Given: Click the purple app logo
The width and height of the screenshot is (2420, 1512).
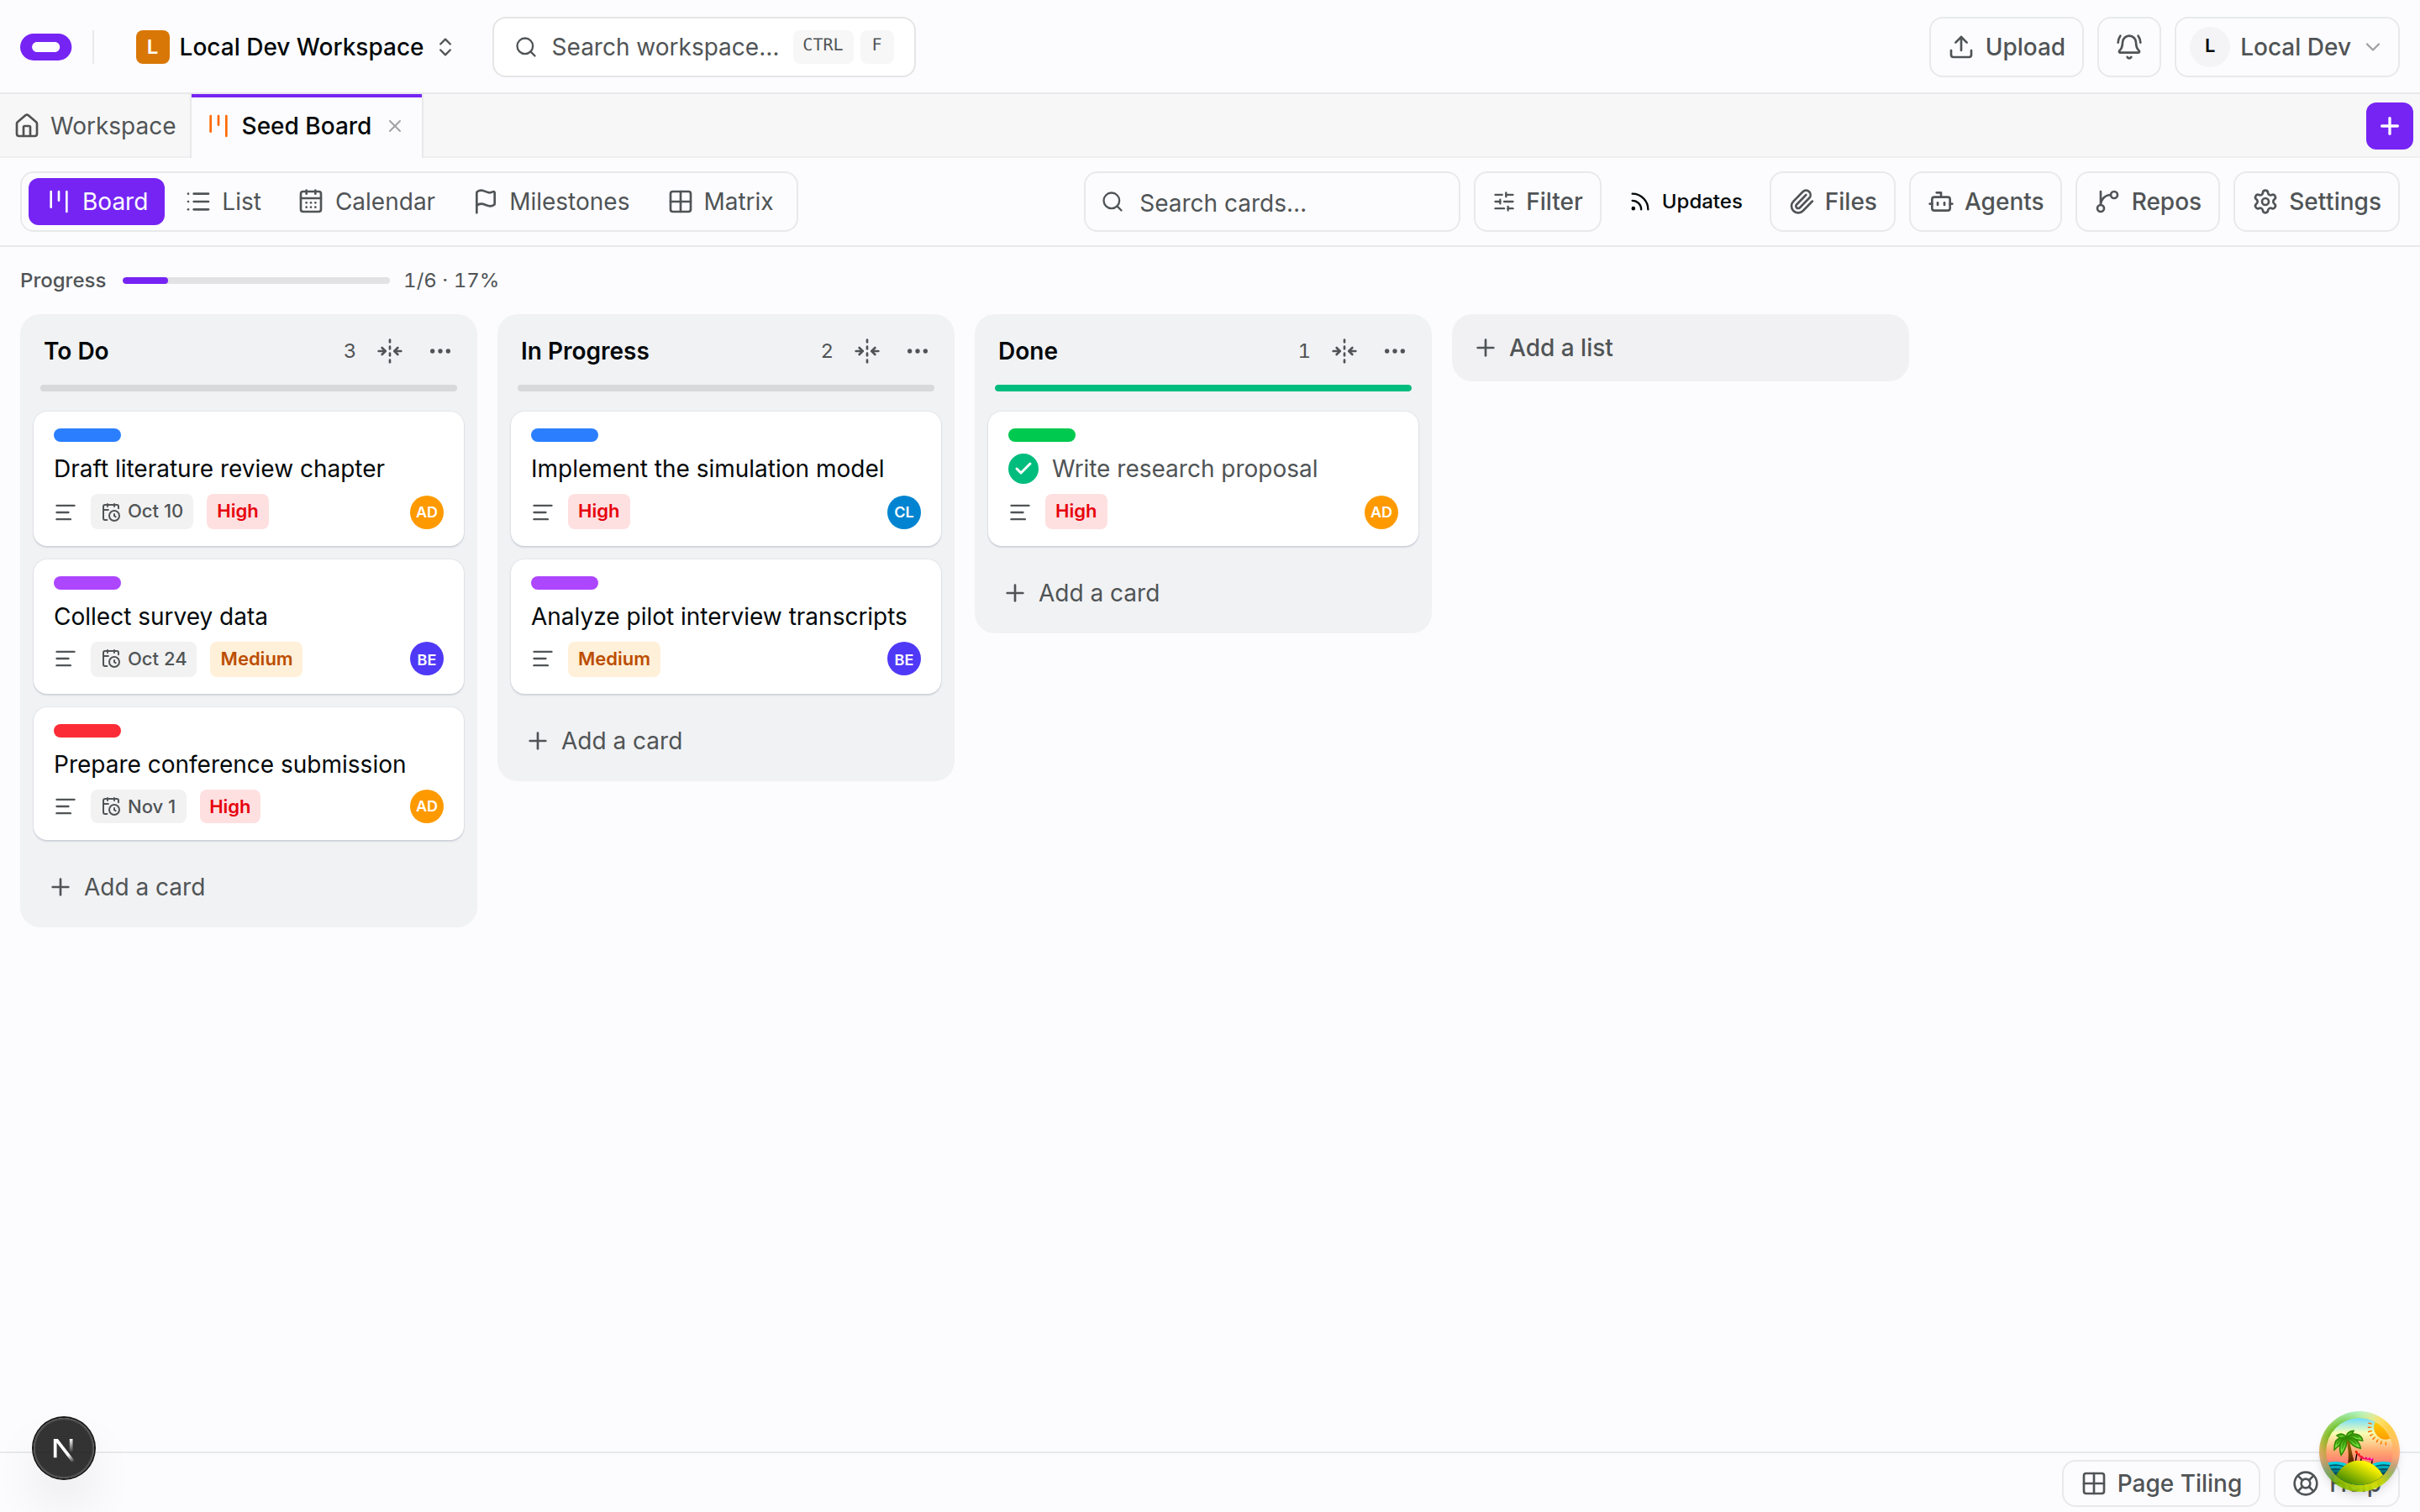Looking at the screenshot, I should tap(46, 47).
